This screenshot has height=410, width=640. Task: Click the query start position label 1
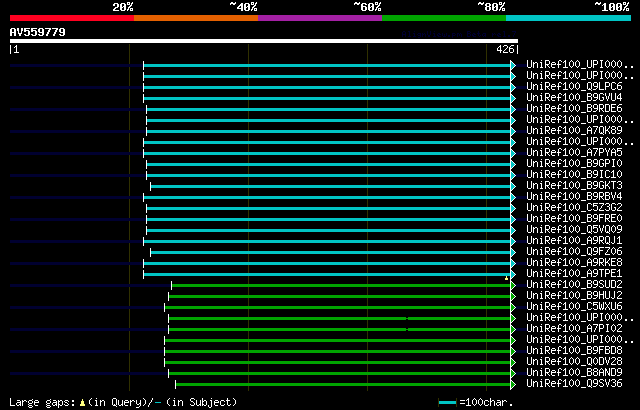(16, 50)
